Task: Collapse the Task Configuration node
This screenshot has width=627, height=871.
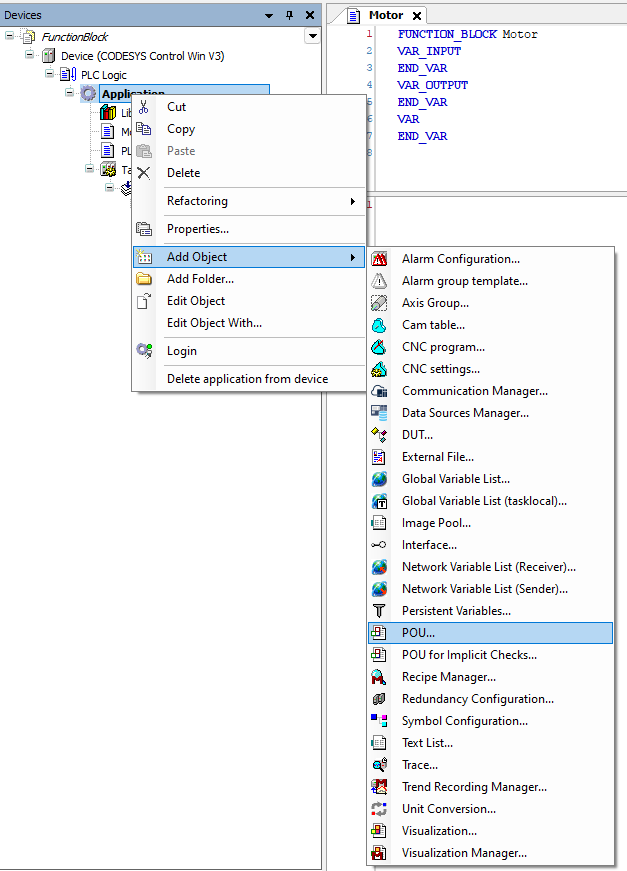Action: coord(89,168)
